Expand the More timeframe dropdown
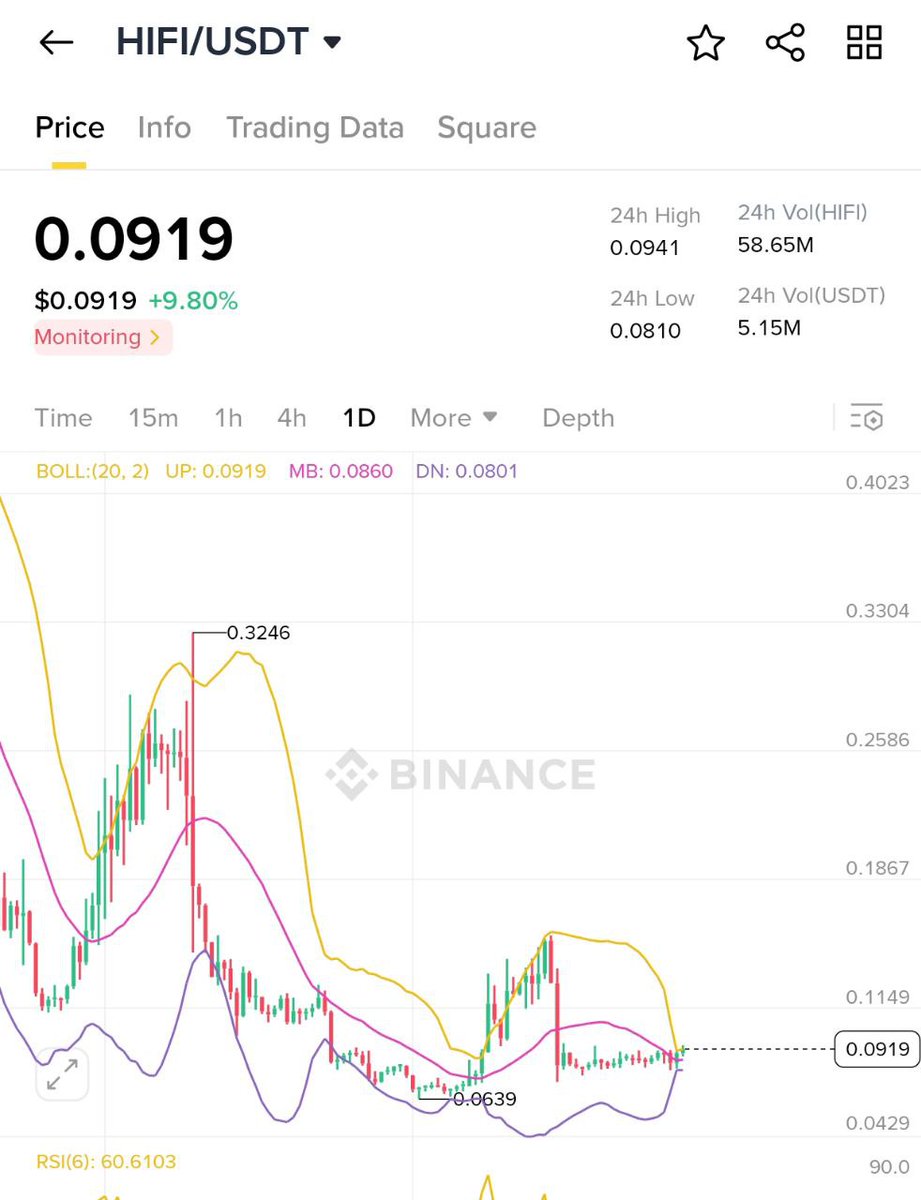The height and width of the screenshot is (1200, 921). 454,418
